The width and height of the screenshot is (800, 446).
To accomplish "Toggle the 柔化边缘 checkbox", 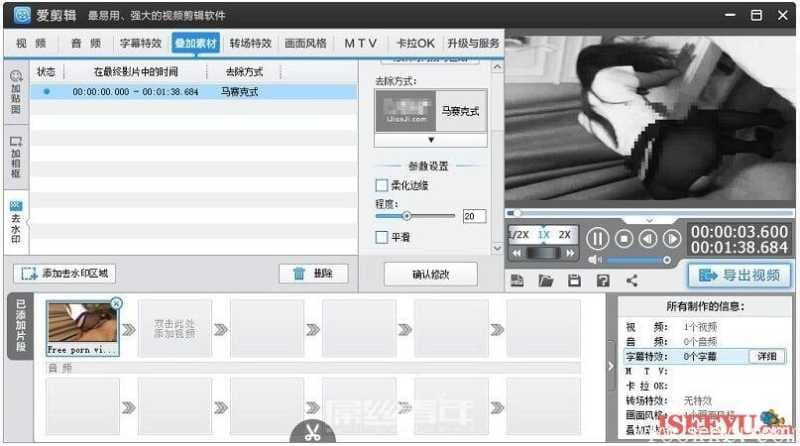I will coord(382,185).
